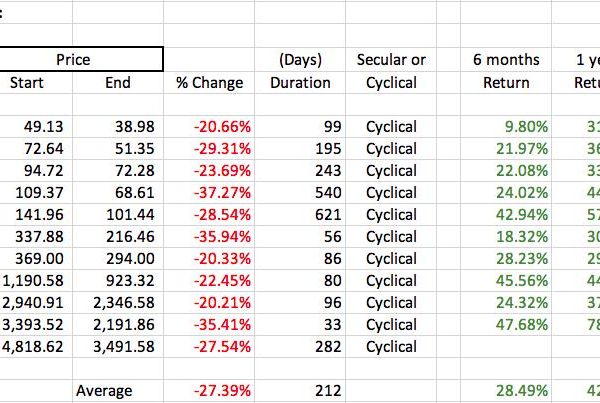Select the 6 months header cell

click(x=506, y=59)
